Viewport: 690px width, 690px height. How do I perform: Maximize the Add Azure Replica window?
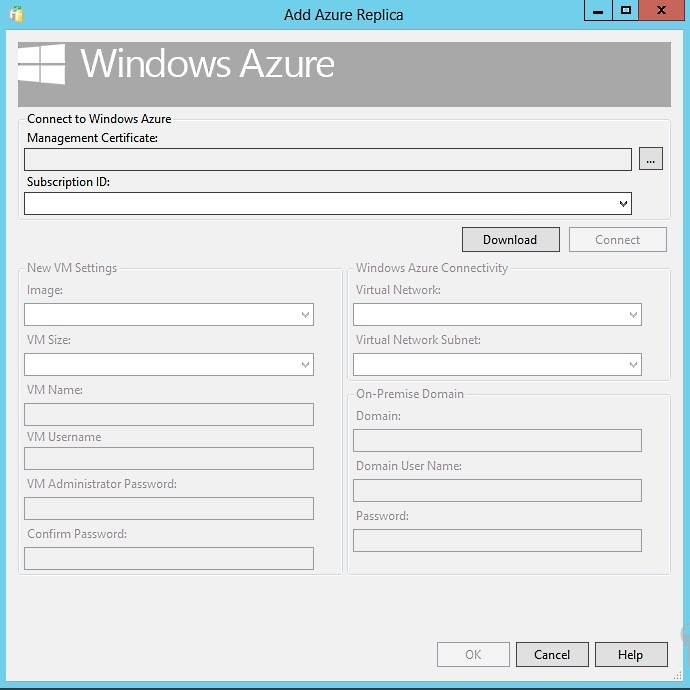625,10
